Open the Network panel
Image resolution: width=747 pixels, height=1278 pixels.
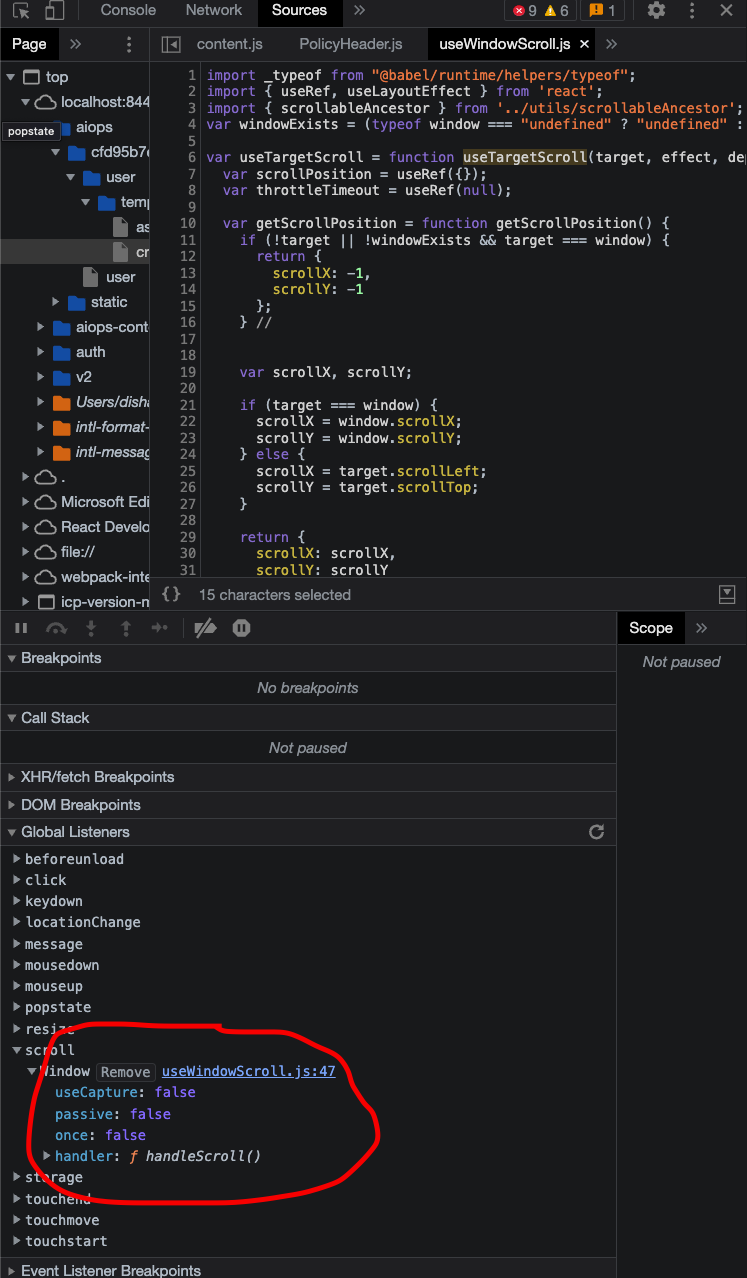[x=213, y=11]
